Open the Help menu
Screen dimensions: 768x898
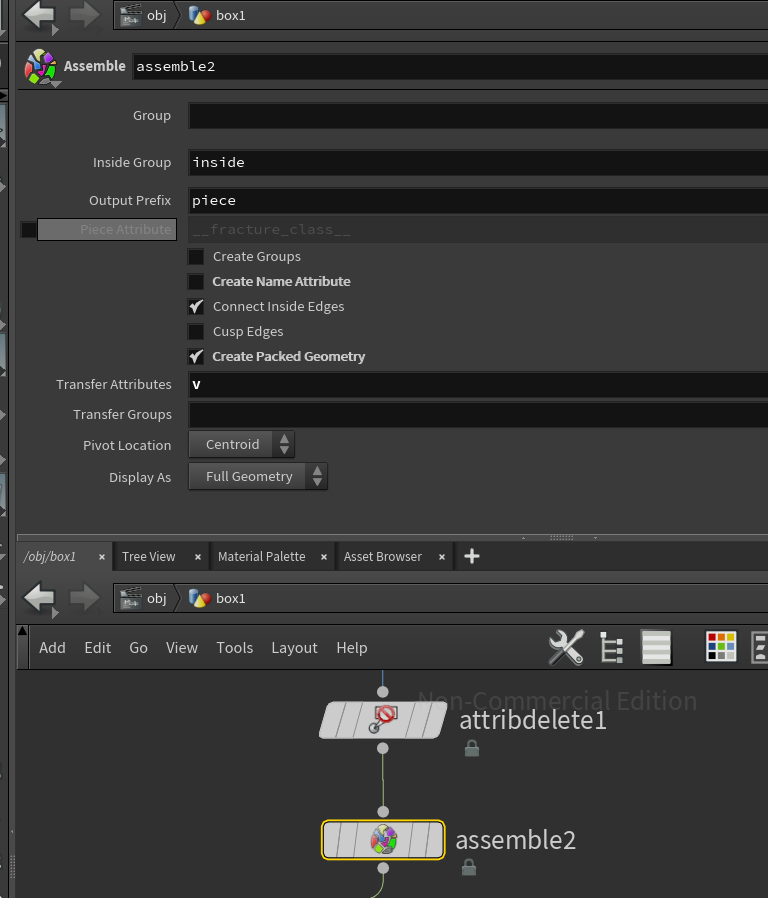(352, 648)
